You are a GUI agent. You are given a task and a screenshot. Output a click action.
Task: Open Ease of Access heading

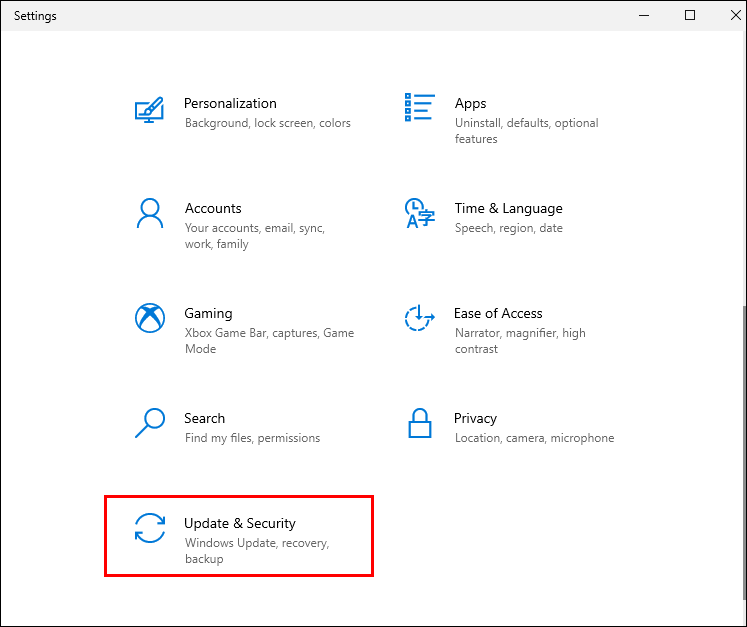(x=498, y=313)
